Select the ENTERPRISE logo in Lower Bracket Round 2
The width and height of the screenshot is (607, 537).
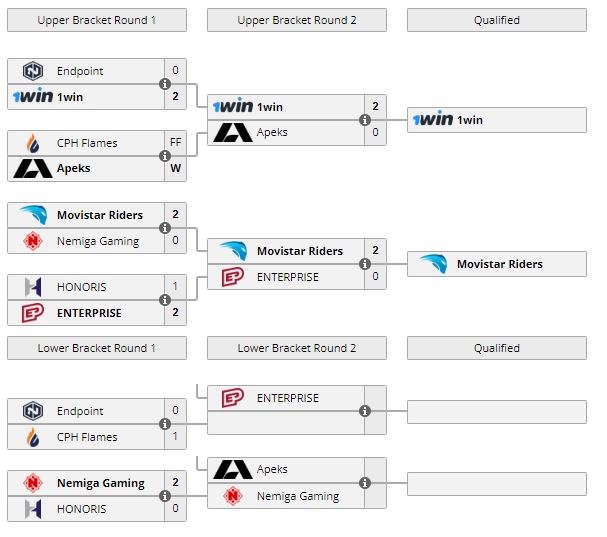(x=233, y=398)
